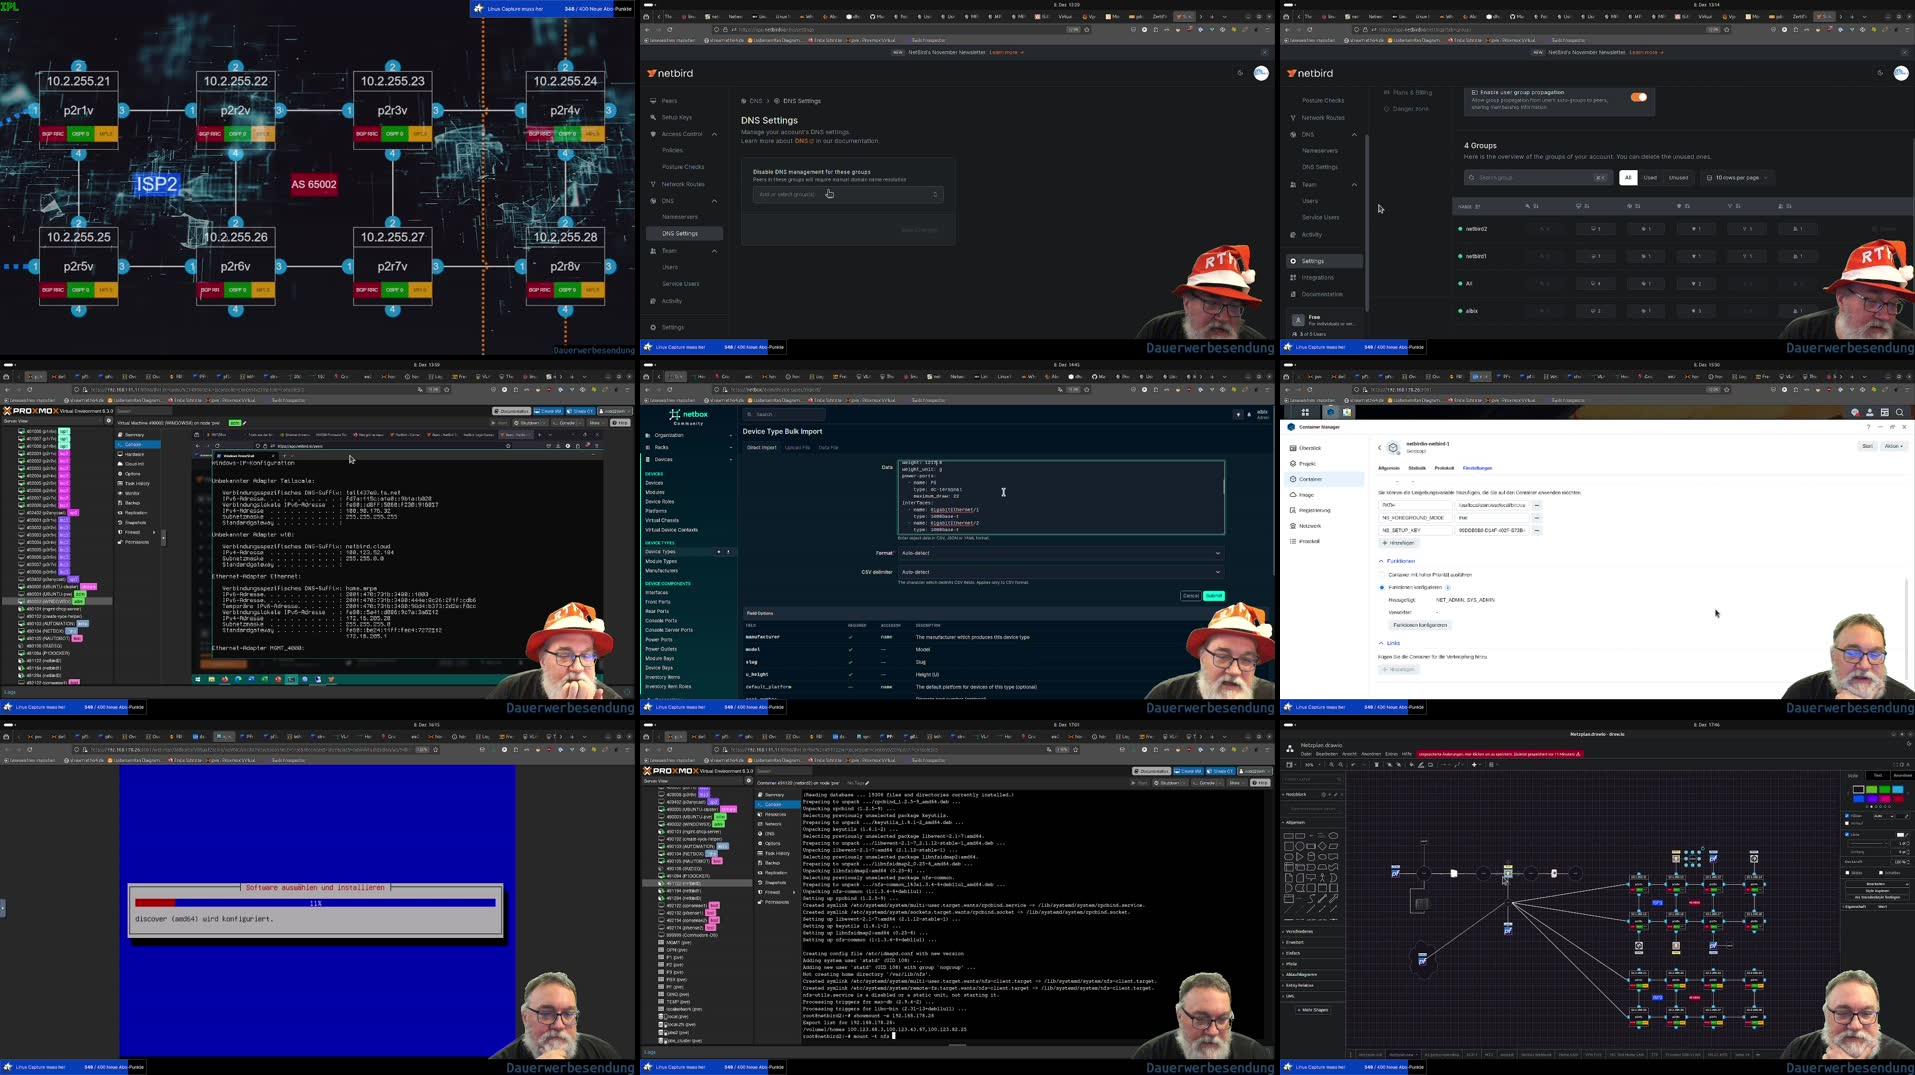Image resolution: width=1915 pixels, height=1075 pixels.
Task: Select Funktionen konfigurieren radio button
Action: [x=1382, y=587]
